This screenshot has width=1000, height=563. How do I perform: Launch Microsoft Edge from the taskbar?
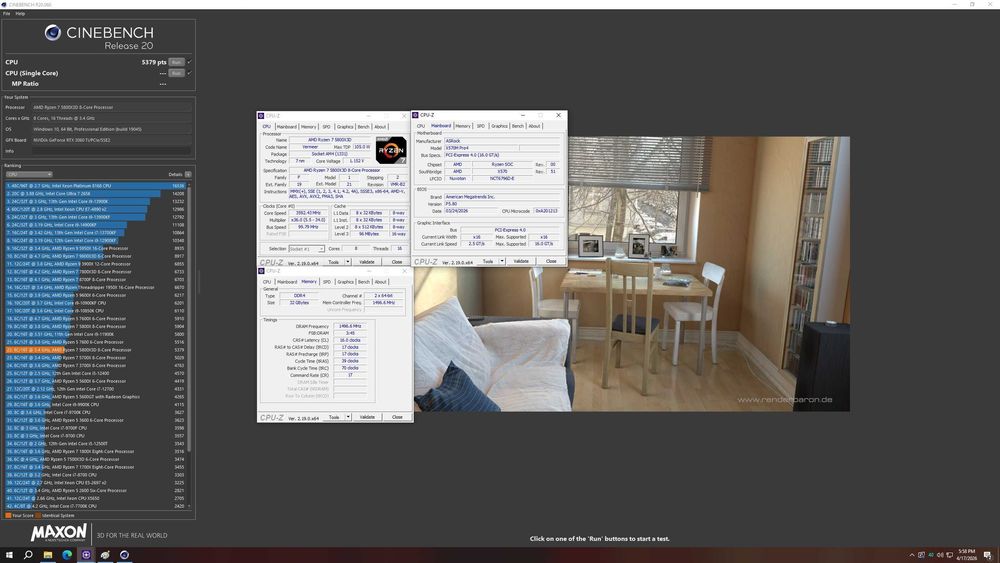[x=67, y=555]
